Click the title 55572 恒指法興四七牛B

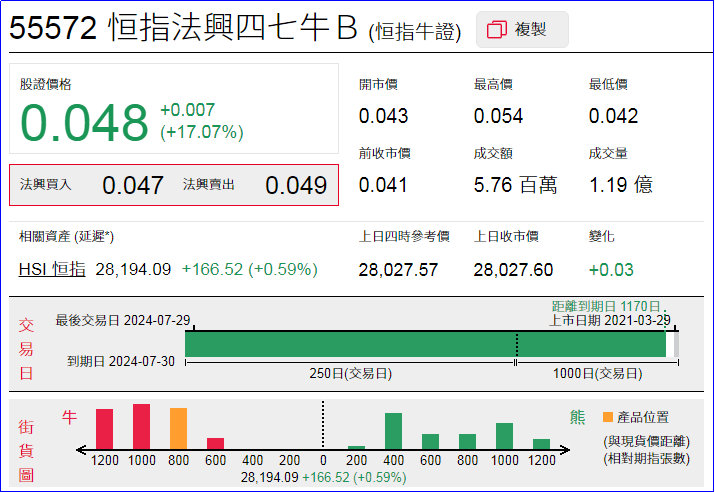point(183,27)
